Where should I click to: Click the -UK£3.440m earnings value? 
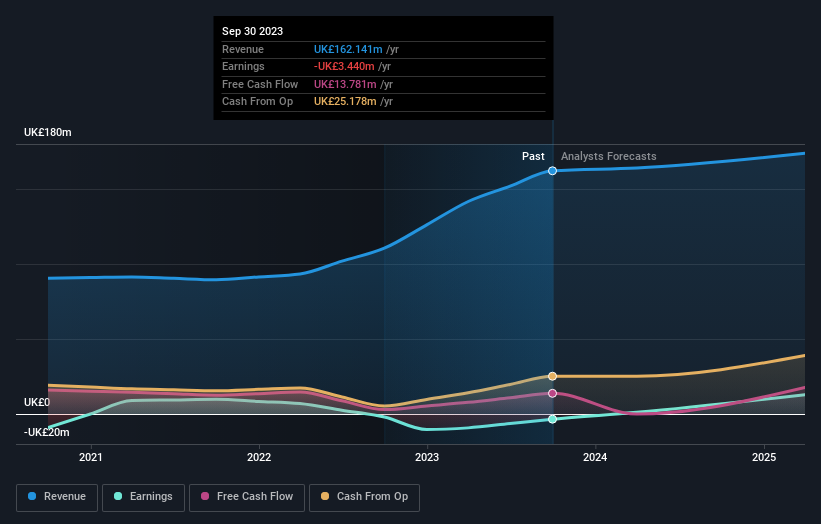pyautogui.click(x=344, y=66)
